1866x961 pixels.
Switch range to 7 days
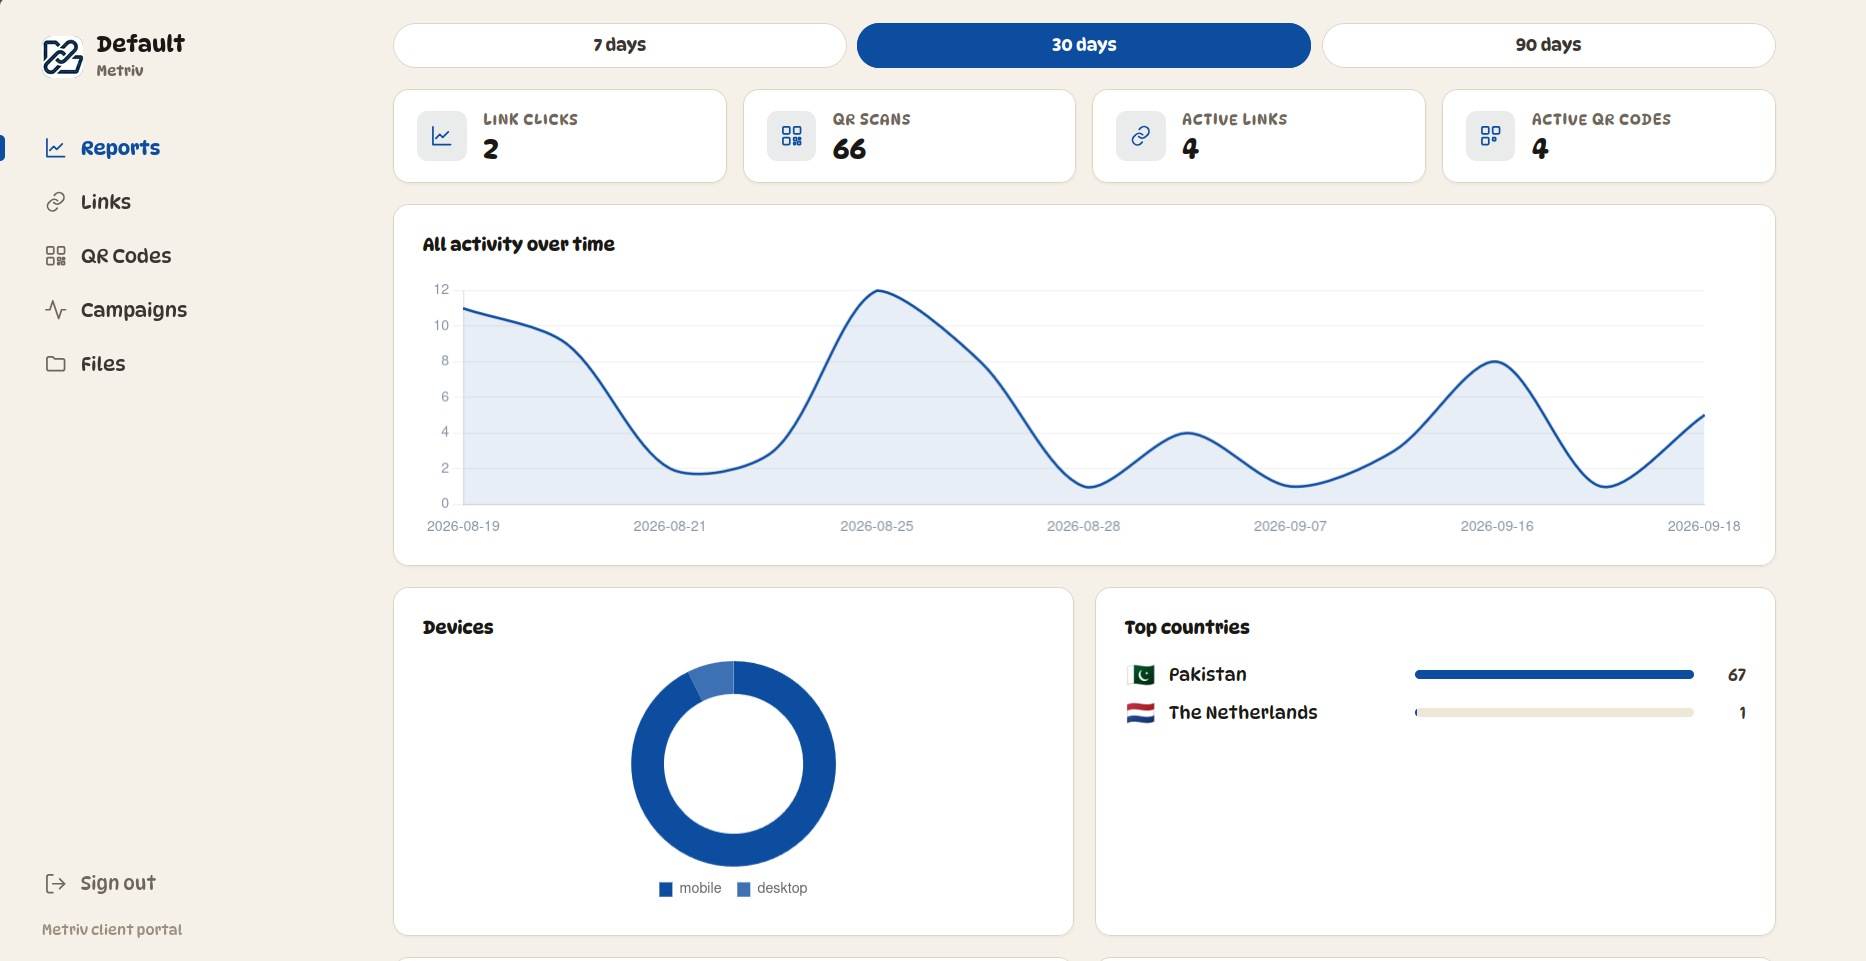(620, 45)
